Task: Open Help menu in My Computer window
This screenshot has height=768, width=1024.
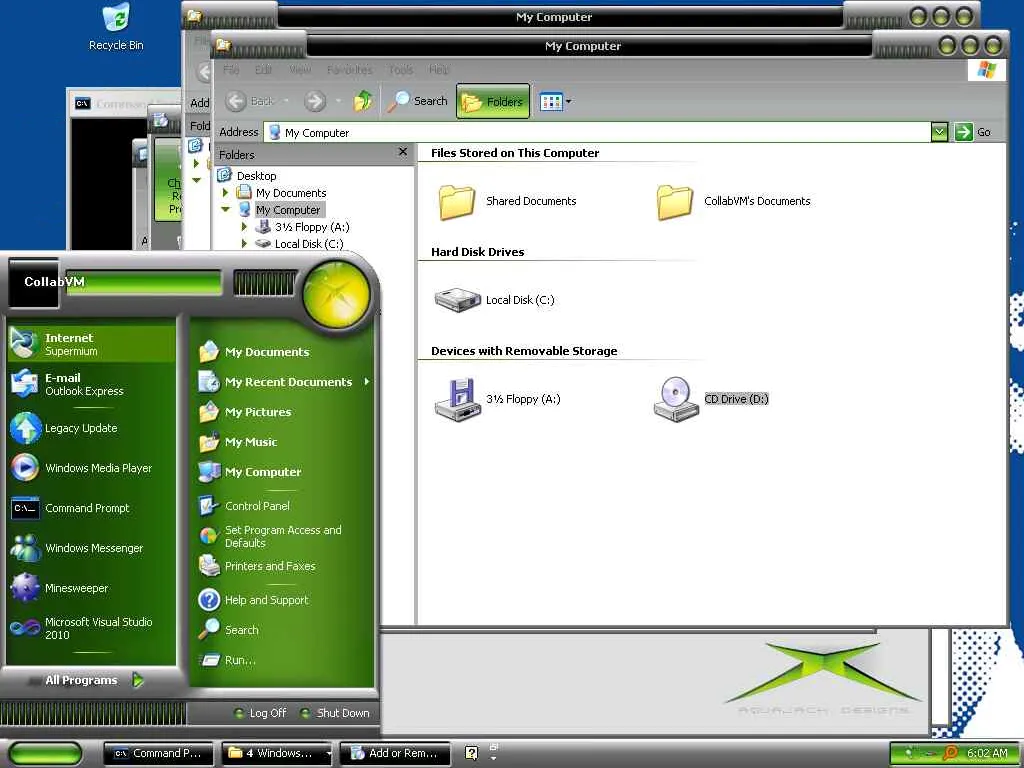Action: coord(439,69)
